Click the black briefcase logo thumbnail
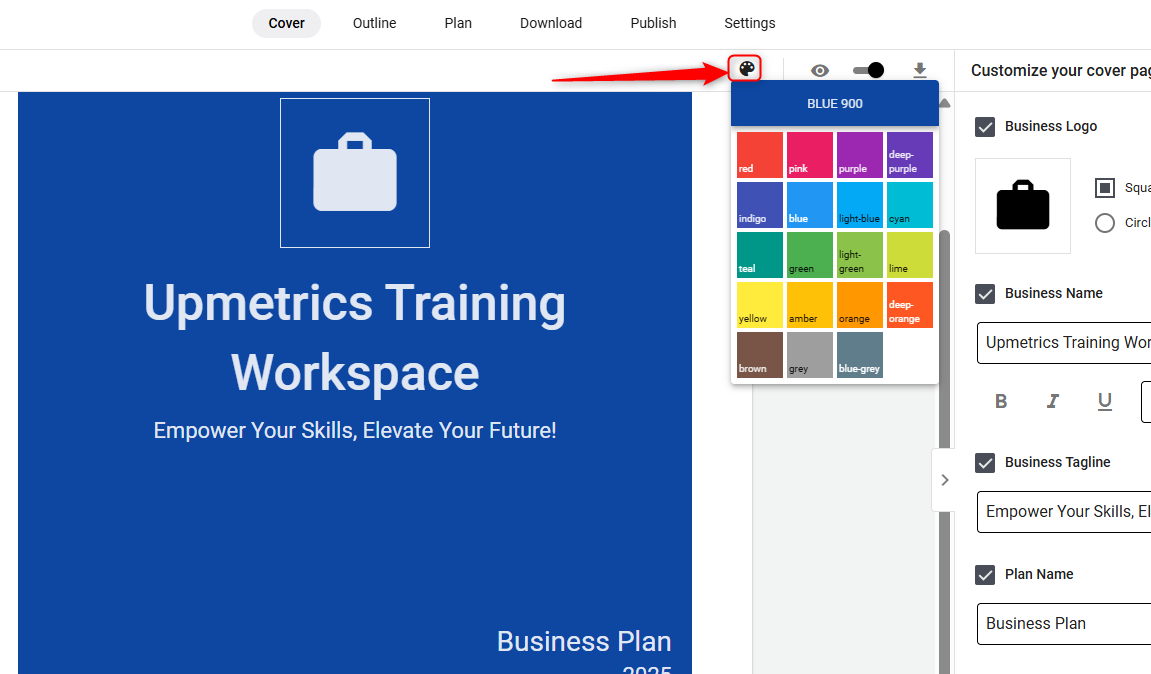Image resolution: width=1151 pixels, height=674 pixels. (x=1023, y=206)
